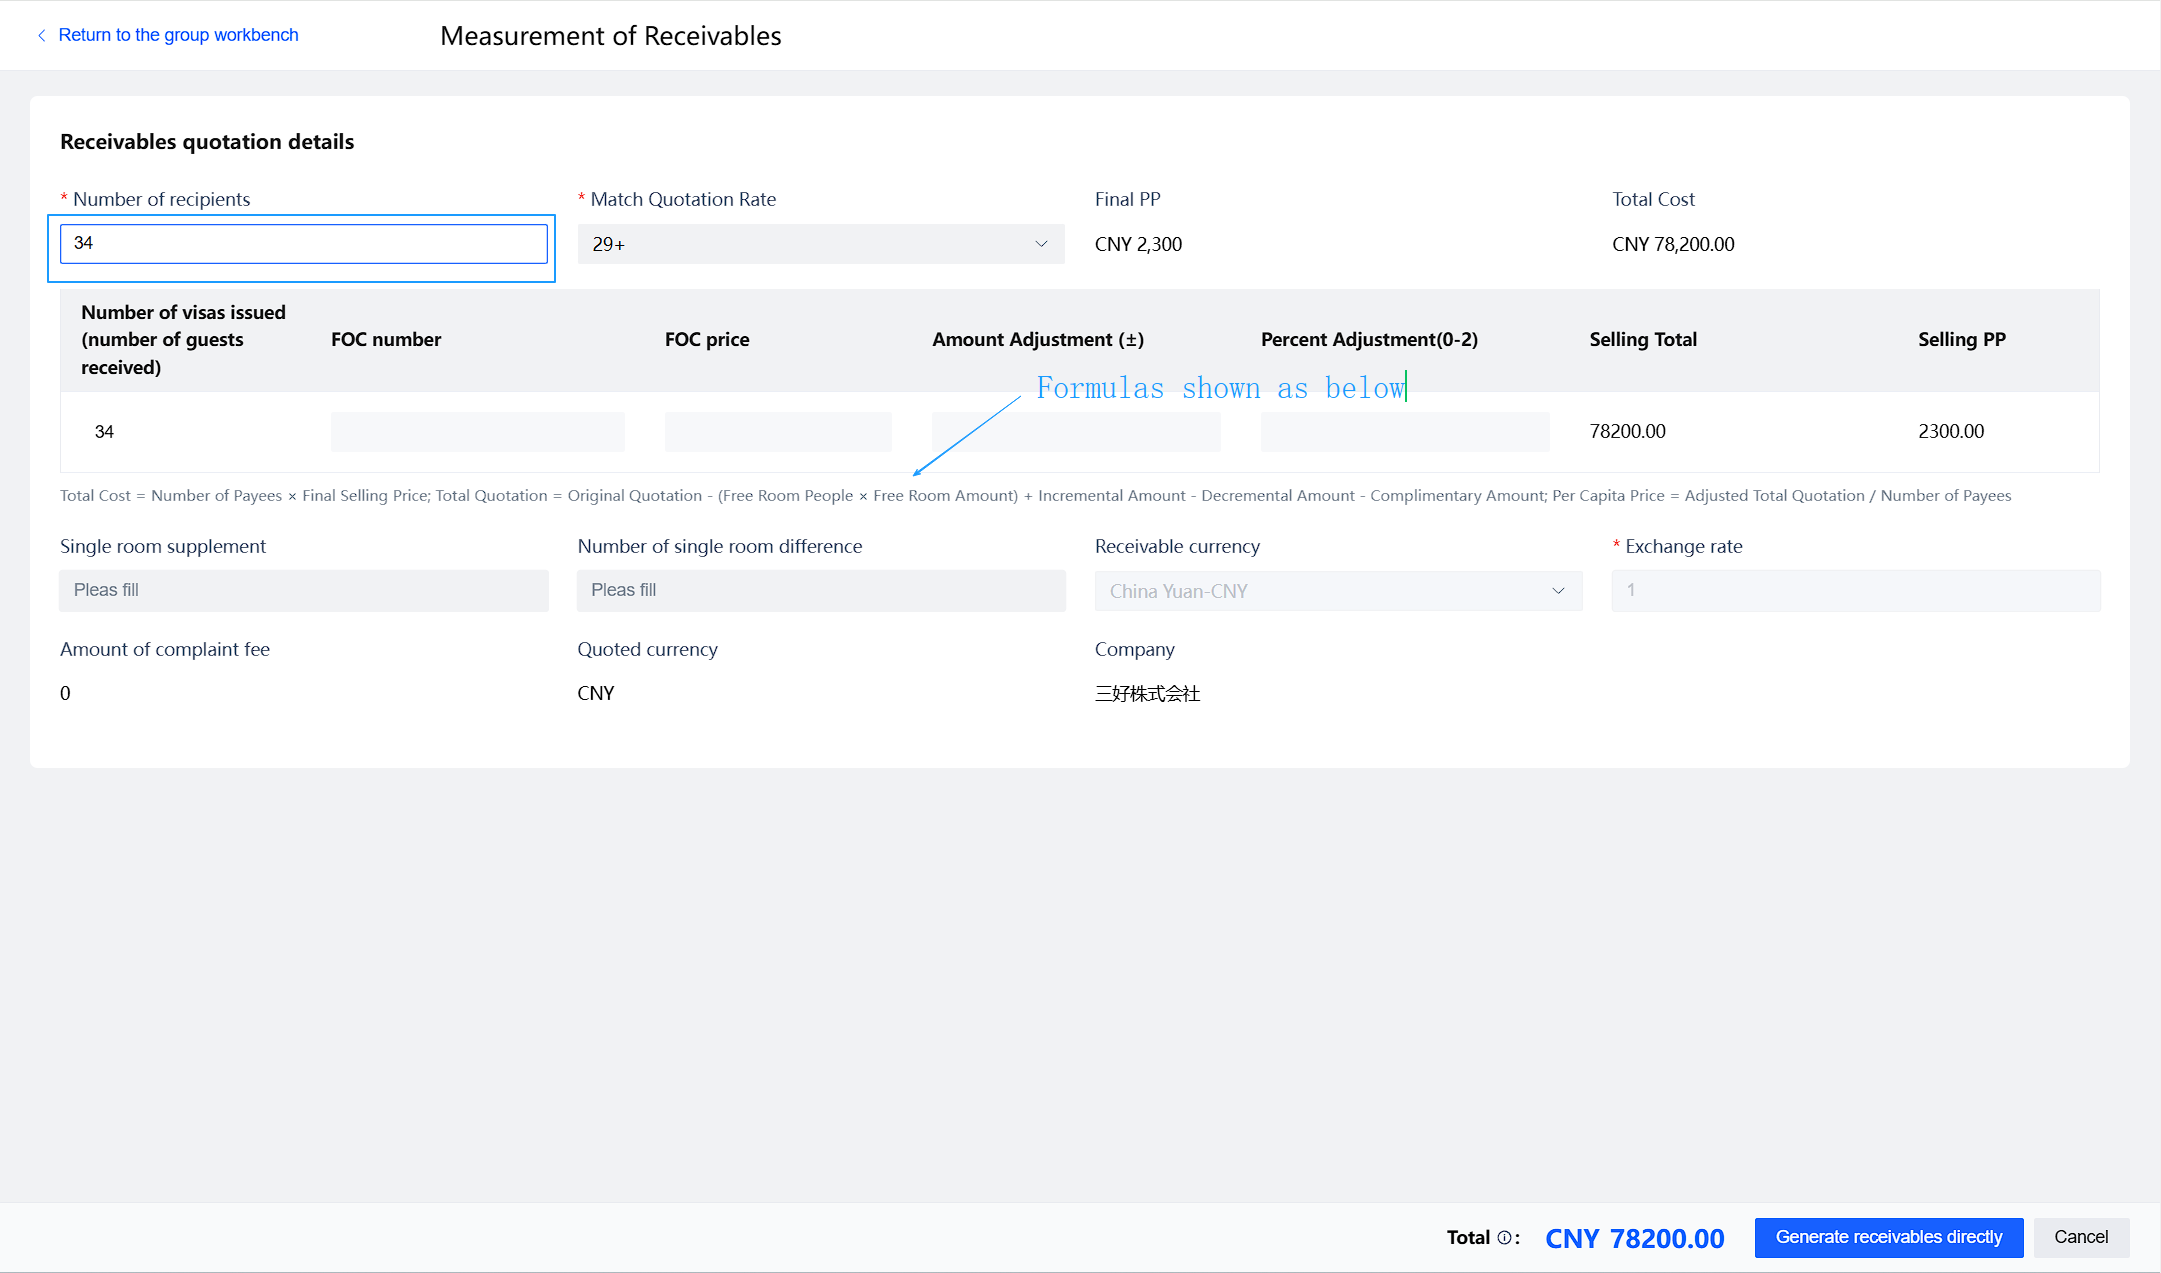This screenshot has height=1273, width=2161.
Task: Open Return to the group workbench link
Action: [178, 35]
